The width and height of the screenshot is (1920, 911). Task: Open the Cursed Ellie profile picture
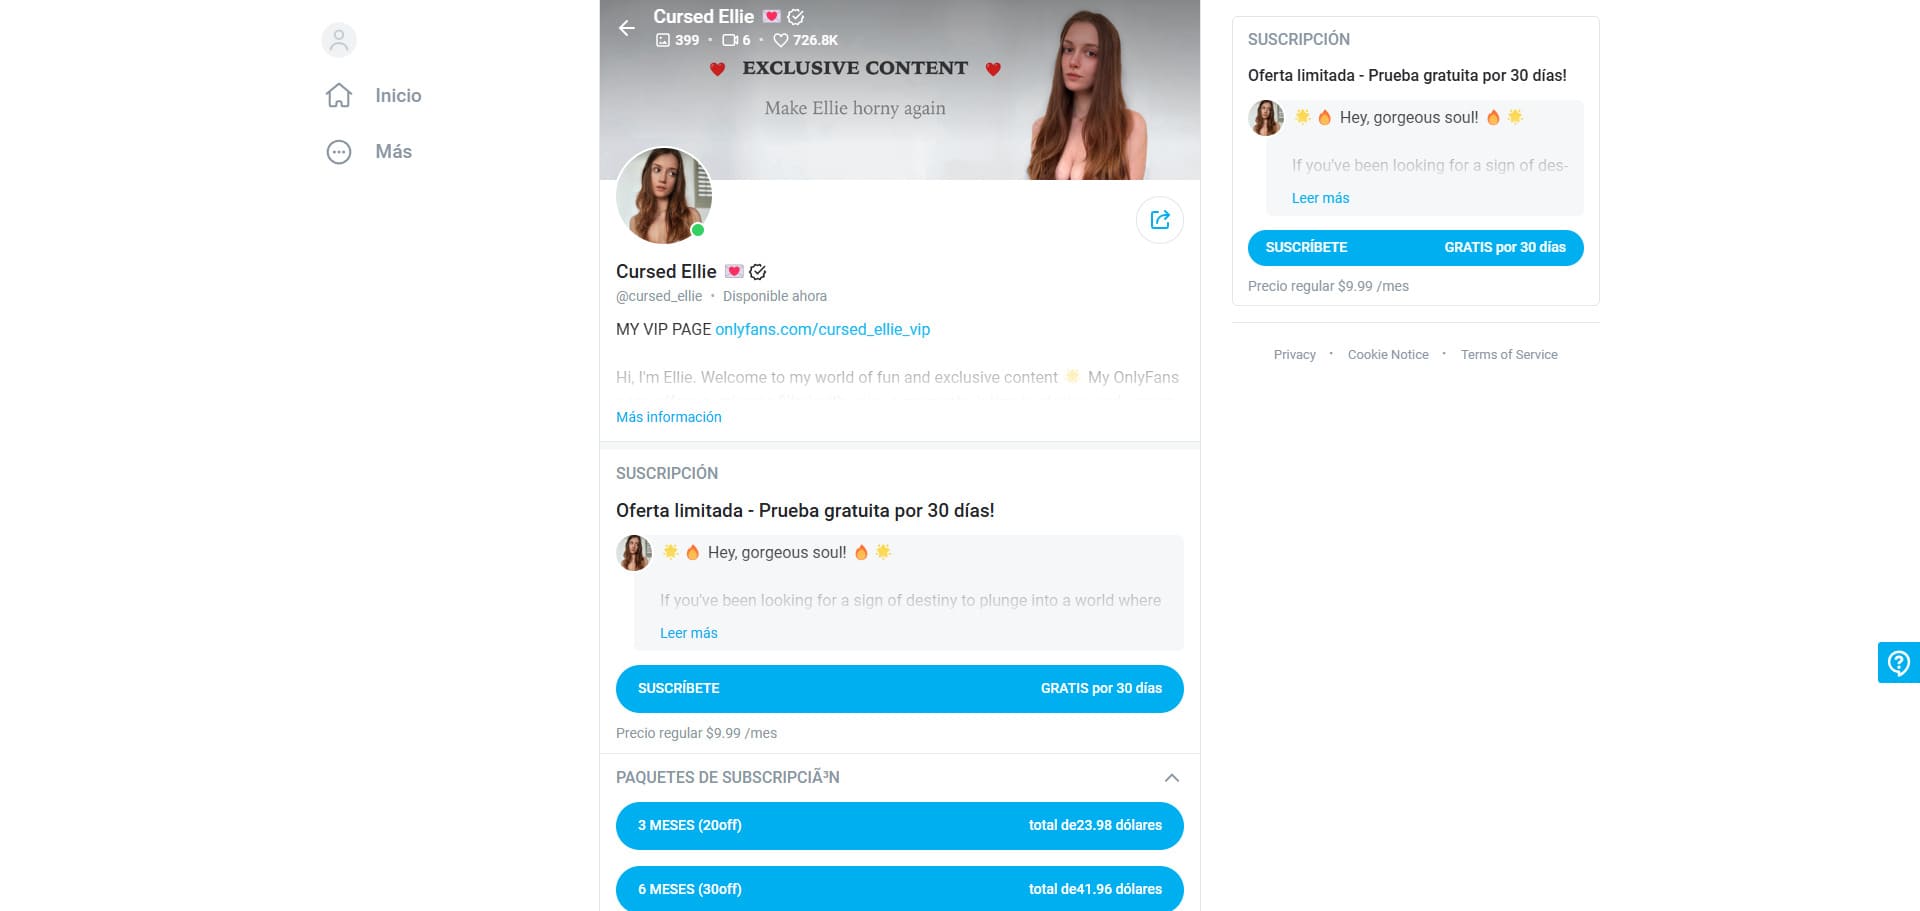click(664, 196)
